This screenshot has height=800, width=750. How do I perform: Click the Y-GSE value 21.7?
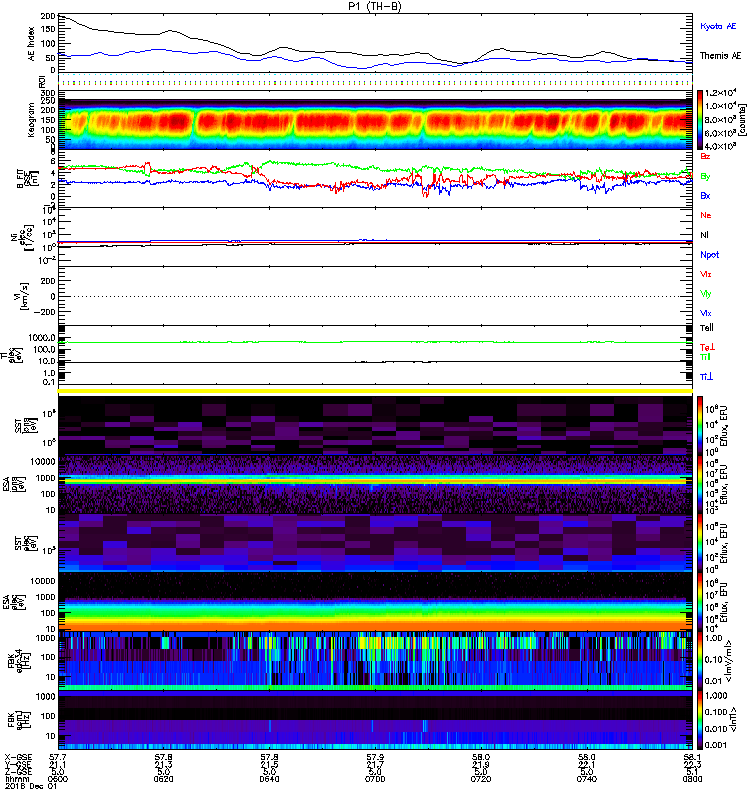click(375, 764)
